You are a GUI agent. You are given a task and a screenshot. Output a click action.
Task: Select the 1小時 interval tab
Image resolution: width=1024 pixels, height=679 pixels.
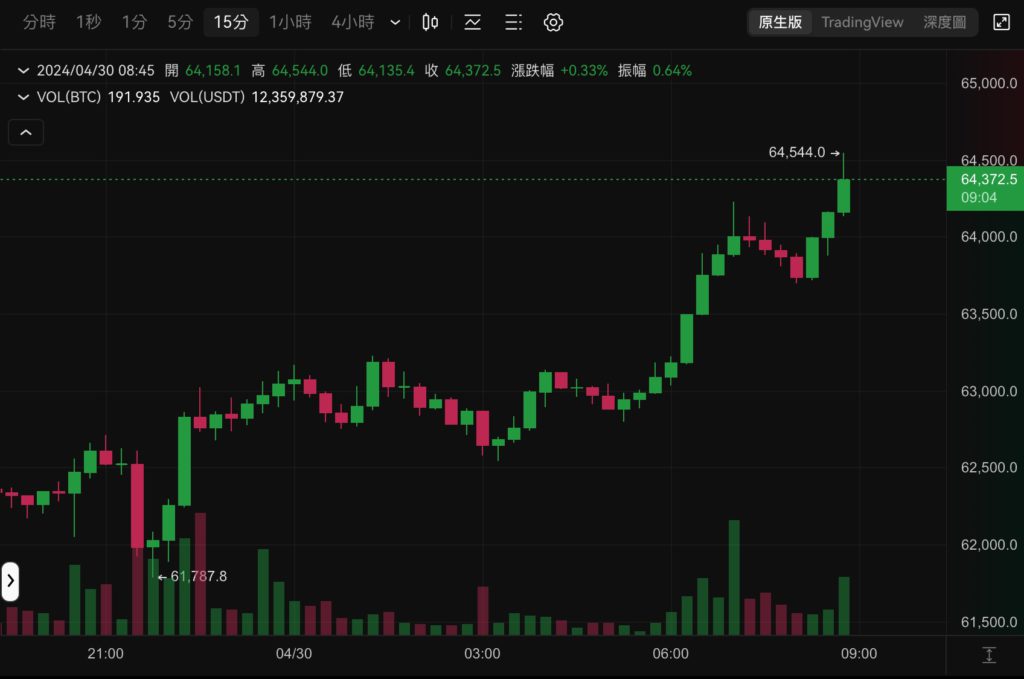coord(291,22)
